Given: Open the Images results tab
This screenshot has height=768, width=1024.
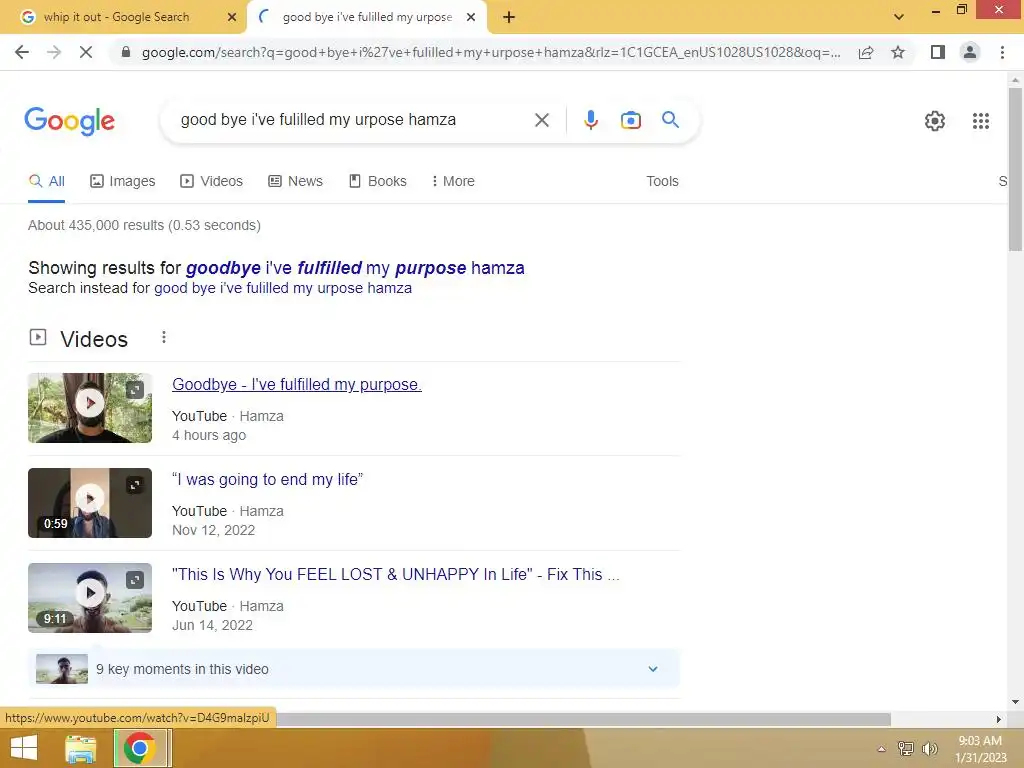Looking at the screenshot, I should pyautogui.click(x=123, y=181).
